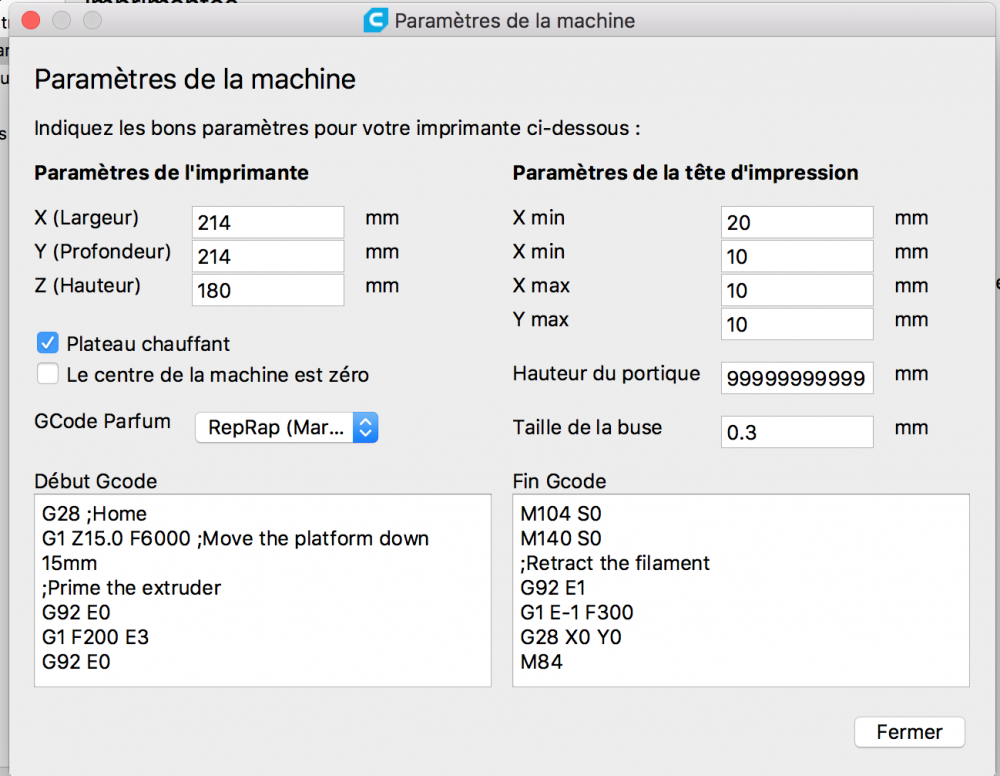Enable Le centre de la machine est zéro
This screenshot has width=1000, height=776.
click(48, 374)
